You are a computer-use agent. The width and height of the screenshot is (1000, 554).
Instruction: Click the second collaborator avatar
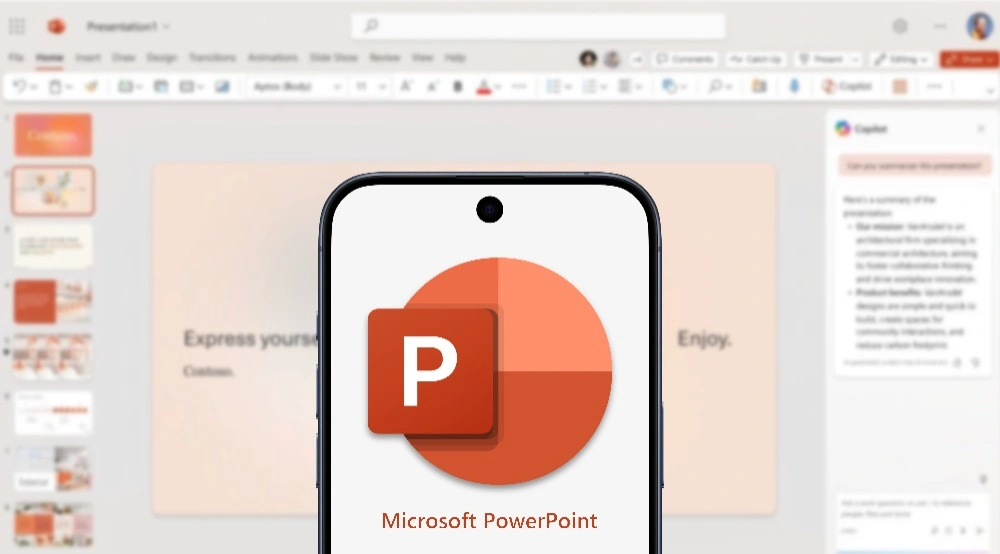[x=612, y=59]
